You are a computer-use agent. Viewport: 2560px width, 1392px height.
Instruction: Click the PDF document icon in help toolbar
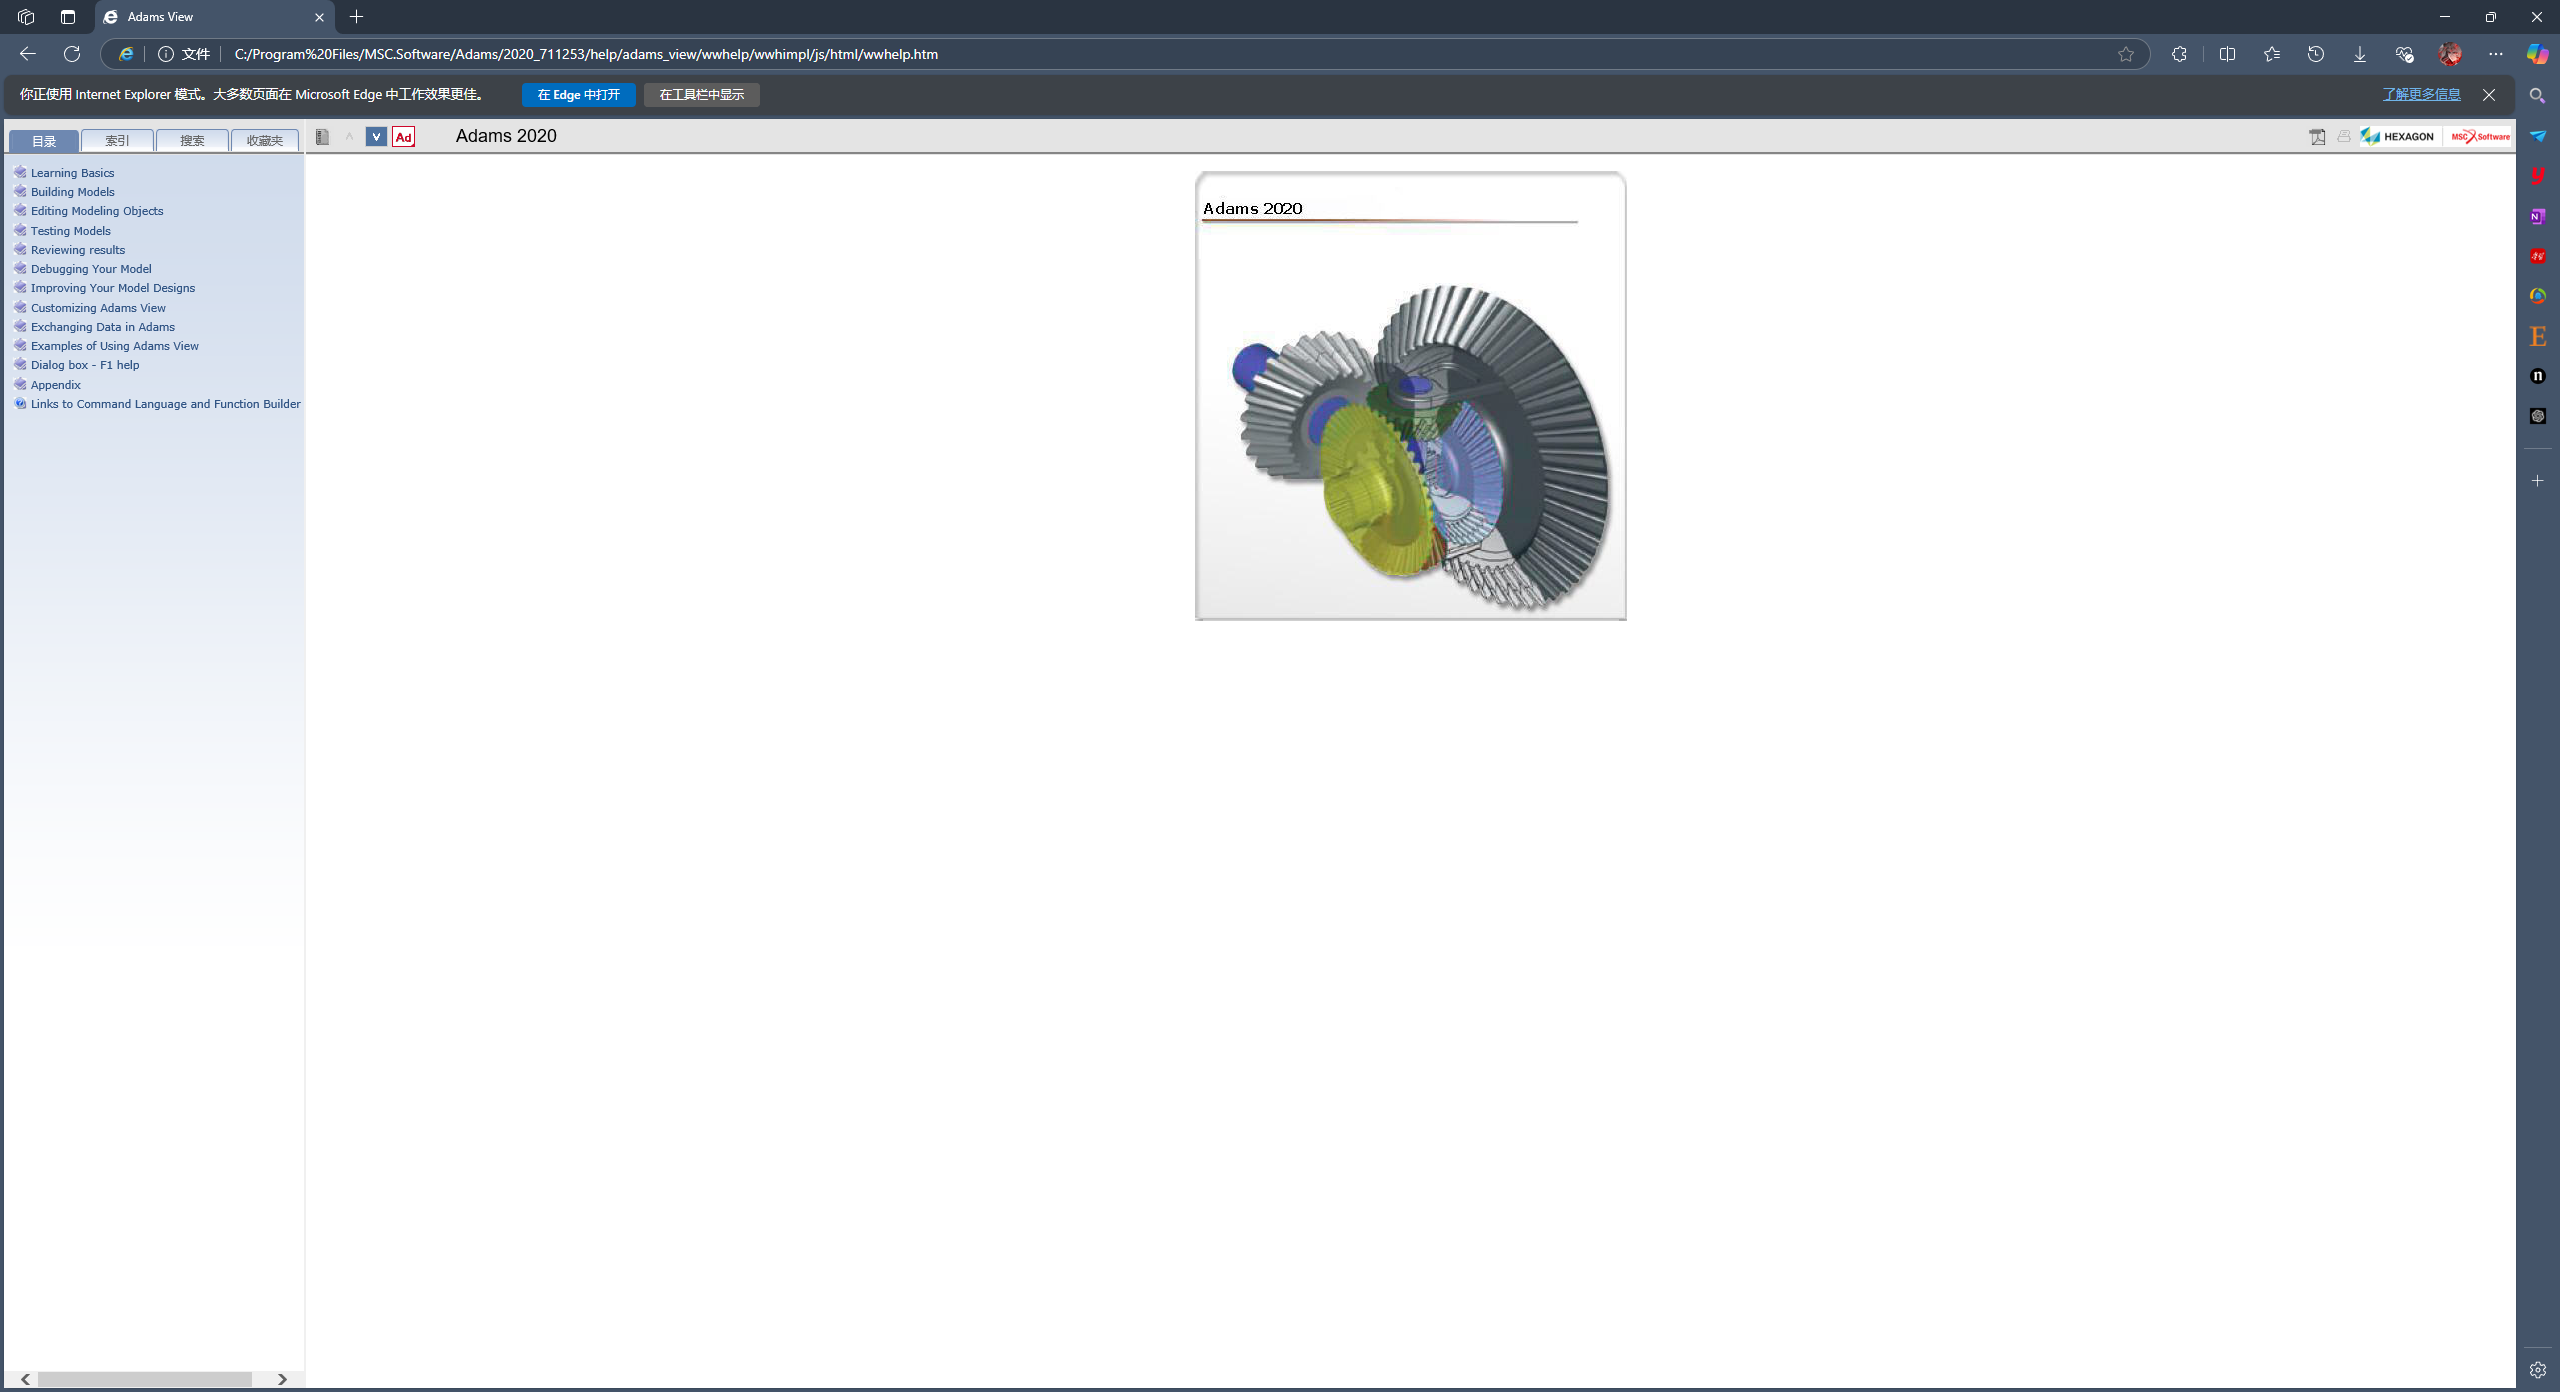tap(2317, 137)
